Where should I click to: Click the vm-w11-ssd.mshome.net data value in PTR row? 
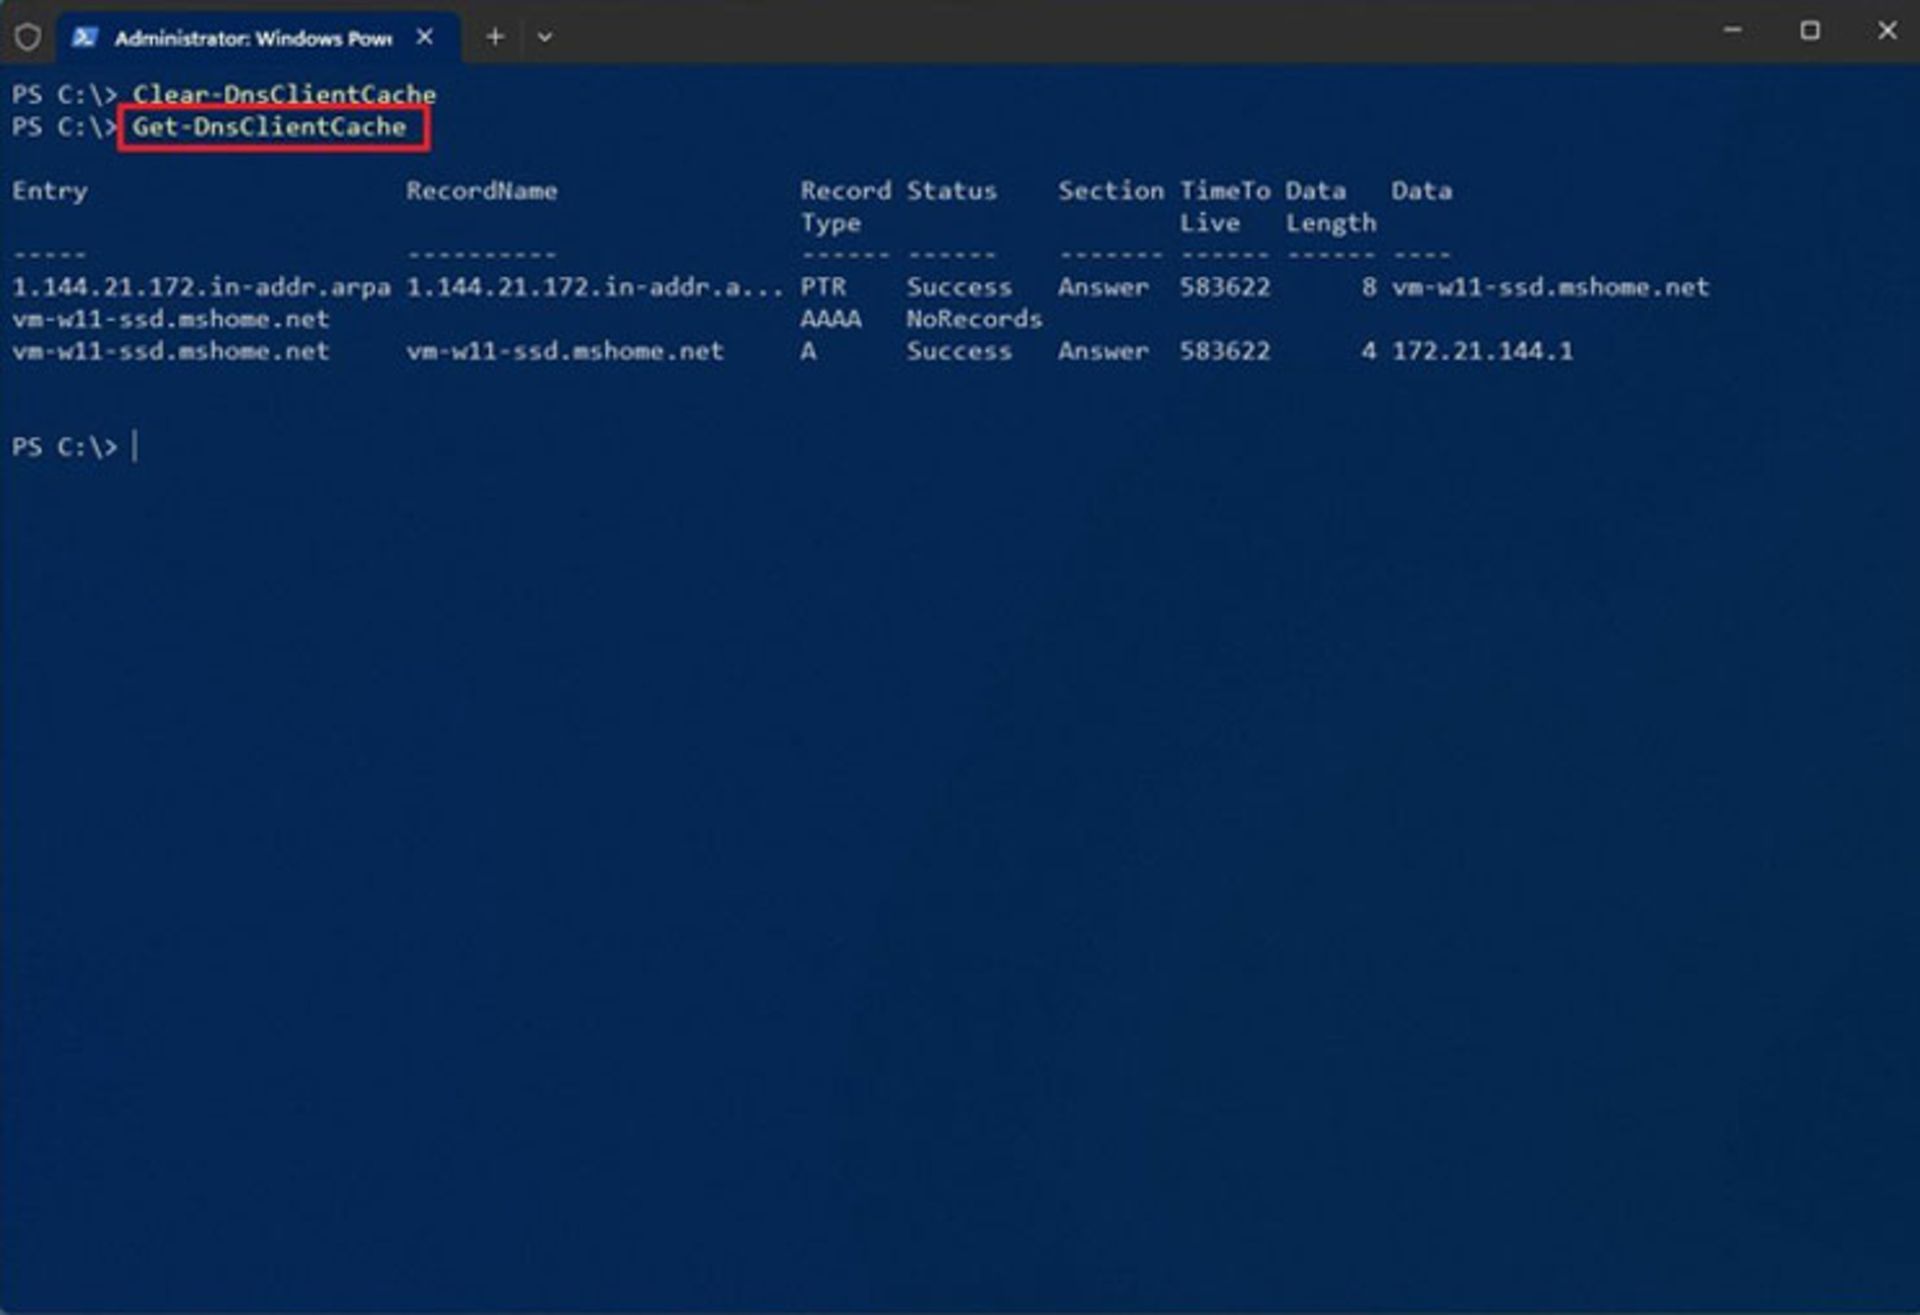(x=1550, y=287)
